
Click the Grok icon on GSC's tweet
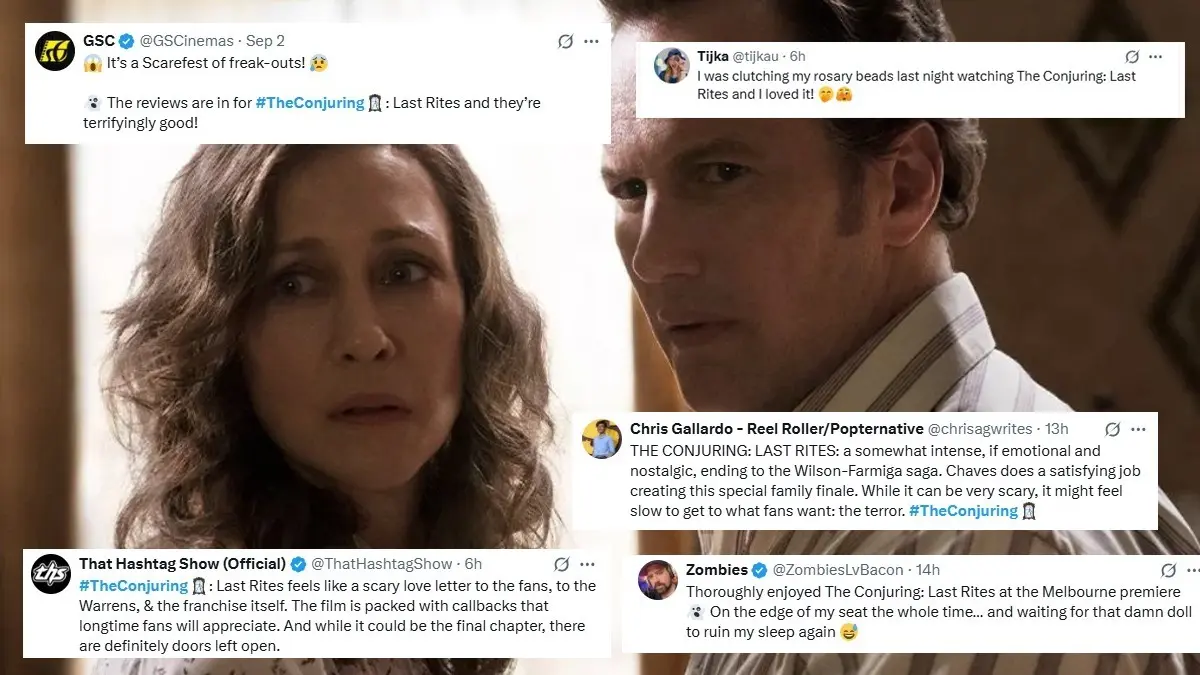click(566, 41)
